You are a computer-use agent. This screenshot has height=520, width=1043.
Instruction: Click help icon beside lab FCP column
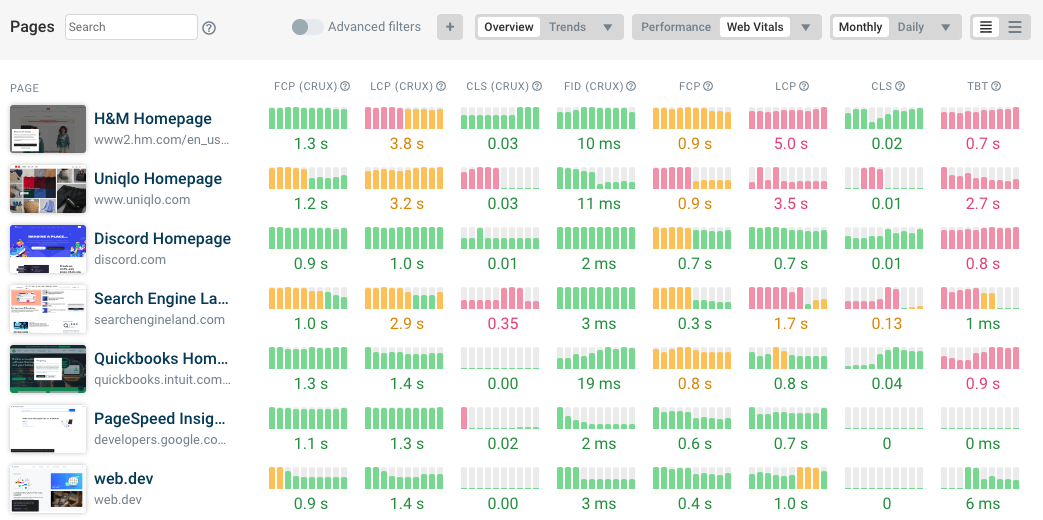pyautogui.click(x=708, y=86)
